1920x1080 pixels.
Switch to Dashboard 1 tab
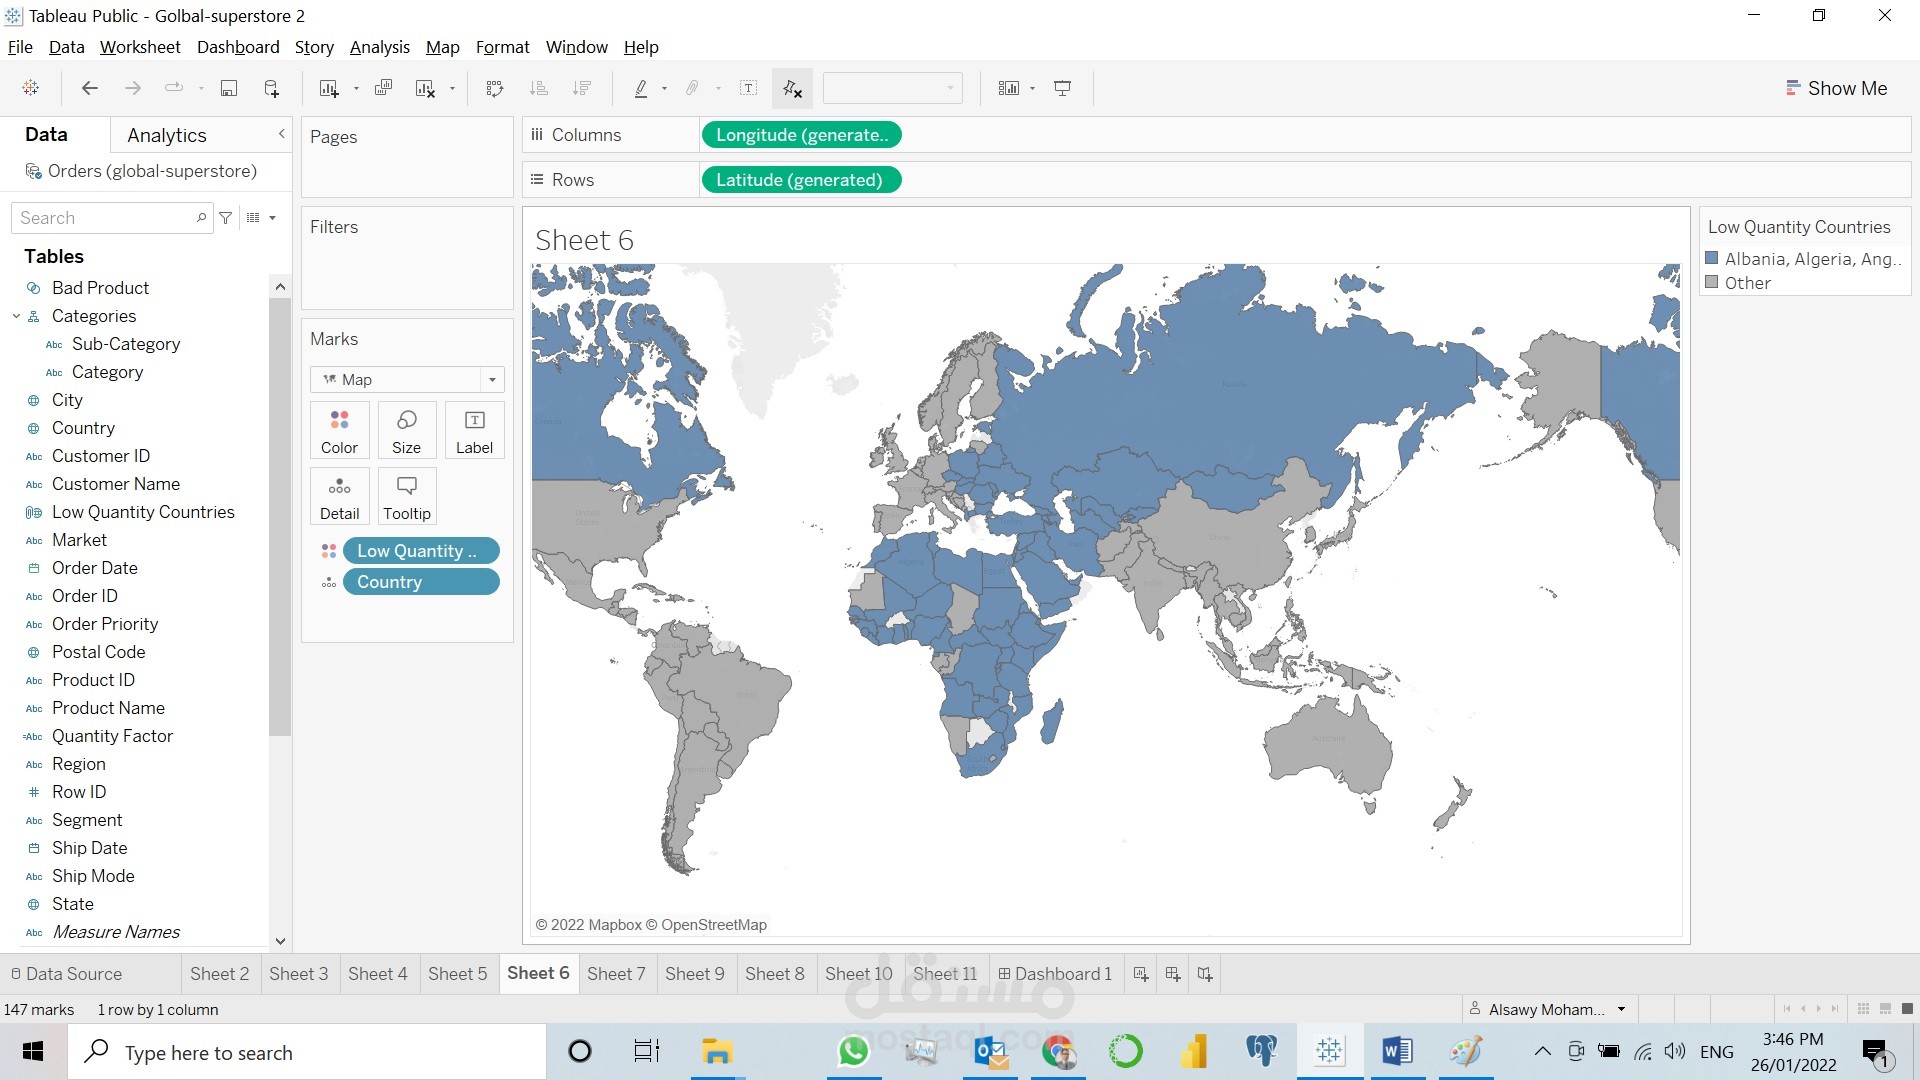pos(1055,974)
